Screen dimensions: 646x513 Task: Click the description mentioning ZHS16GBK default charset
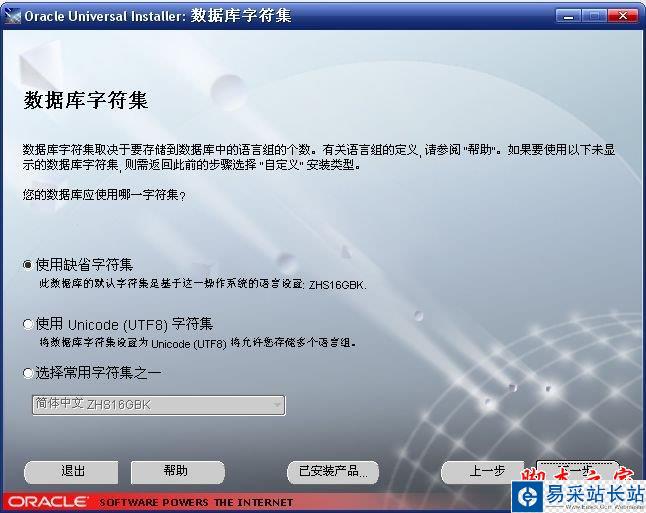click(202, 284)
